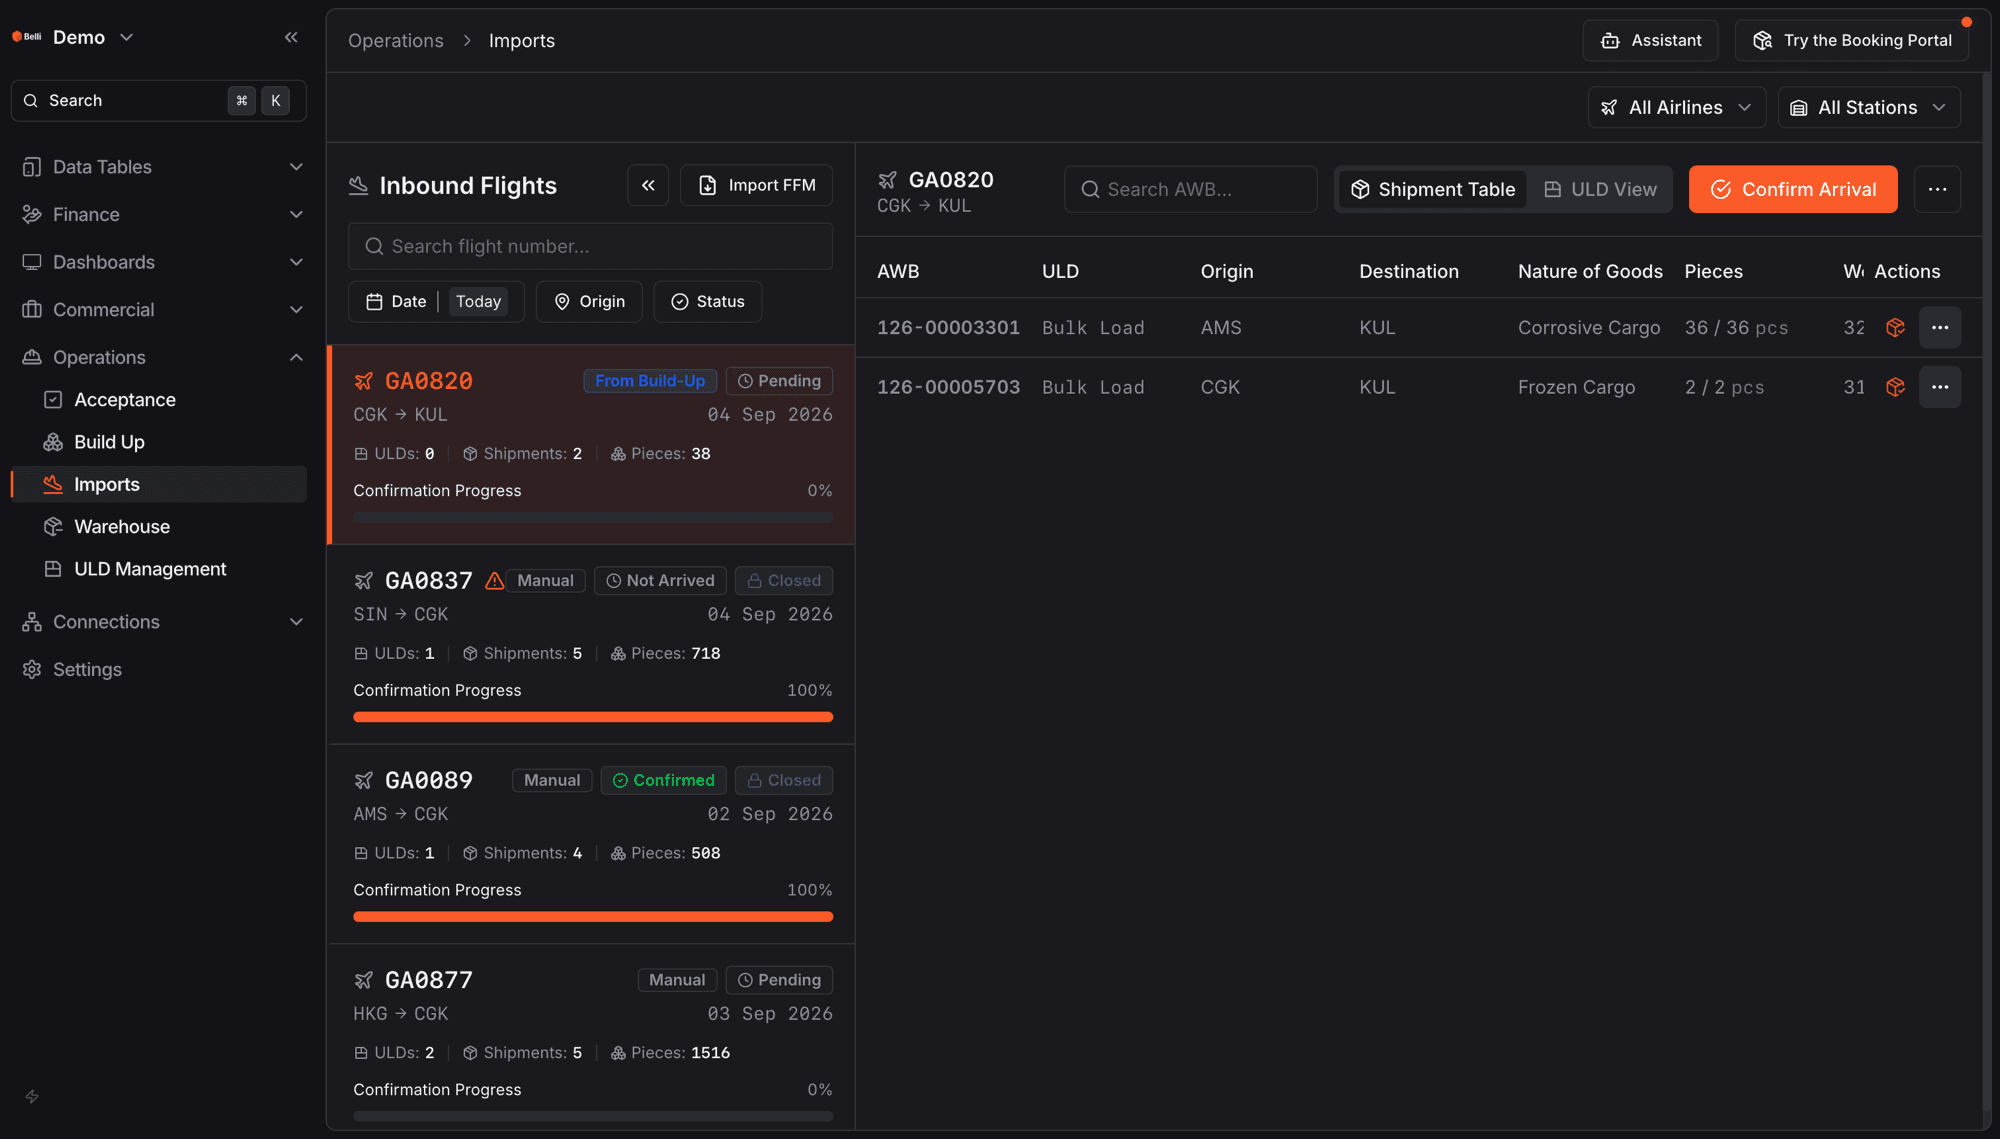Click the GA0089 confirmation progress bar

click(x=593, y=917)
